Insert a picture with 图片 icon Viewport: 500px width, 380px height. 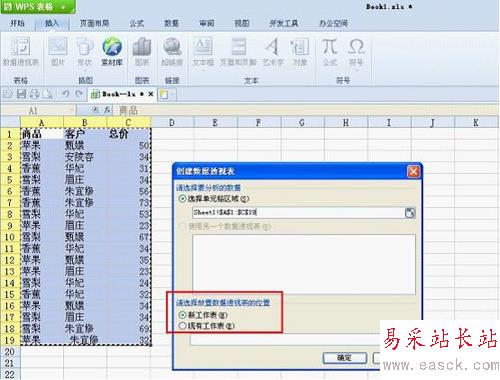[x=58, y=51]
